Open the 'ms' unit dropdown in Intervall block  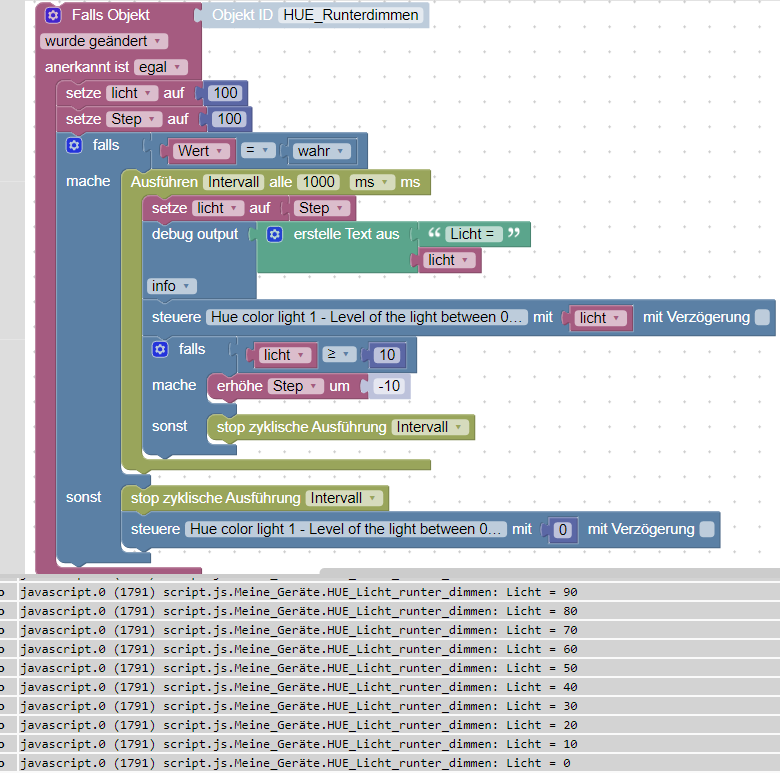pos(372,183)
